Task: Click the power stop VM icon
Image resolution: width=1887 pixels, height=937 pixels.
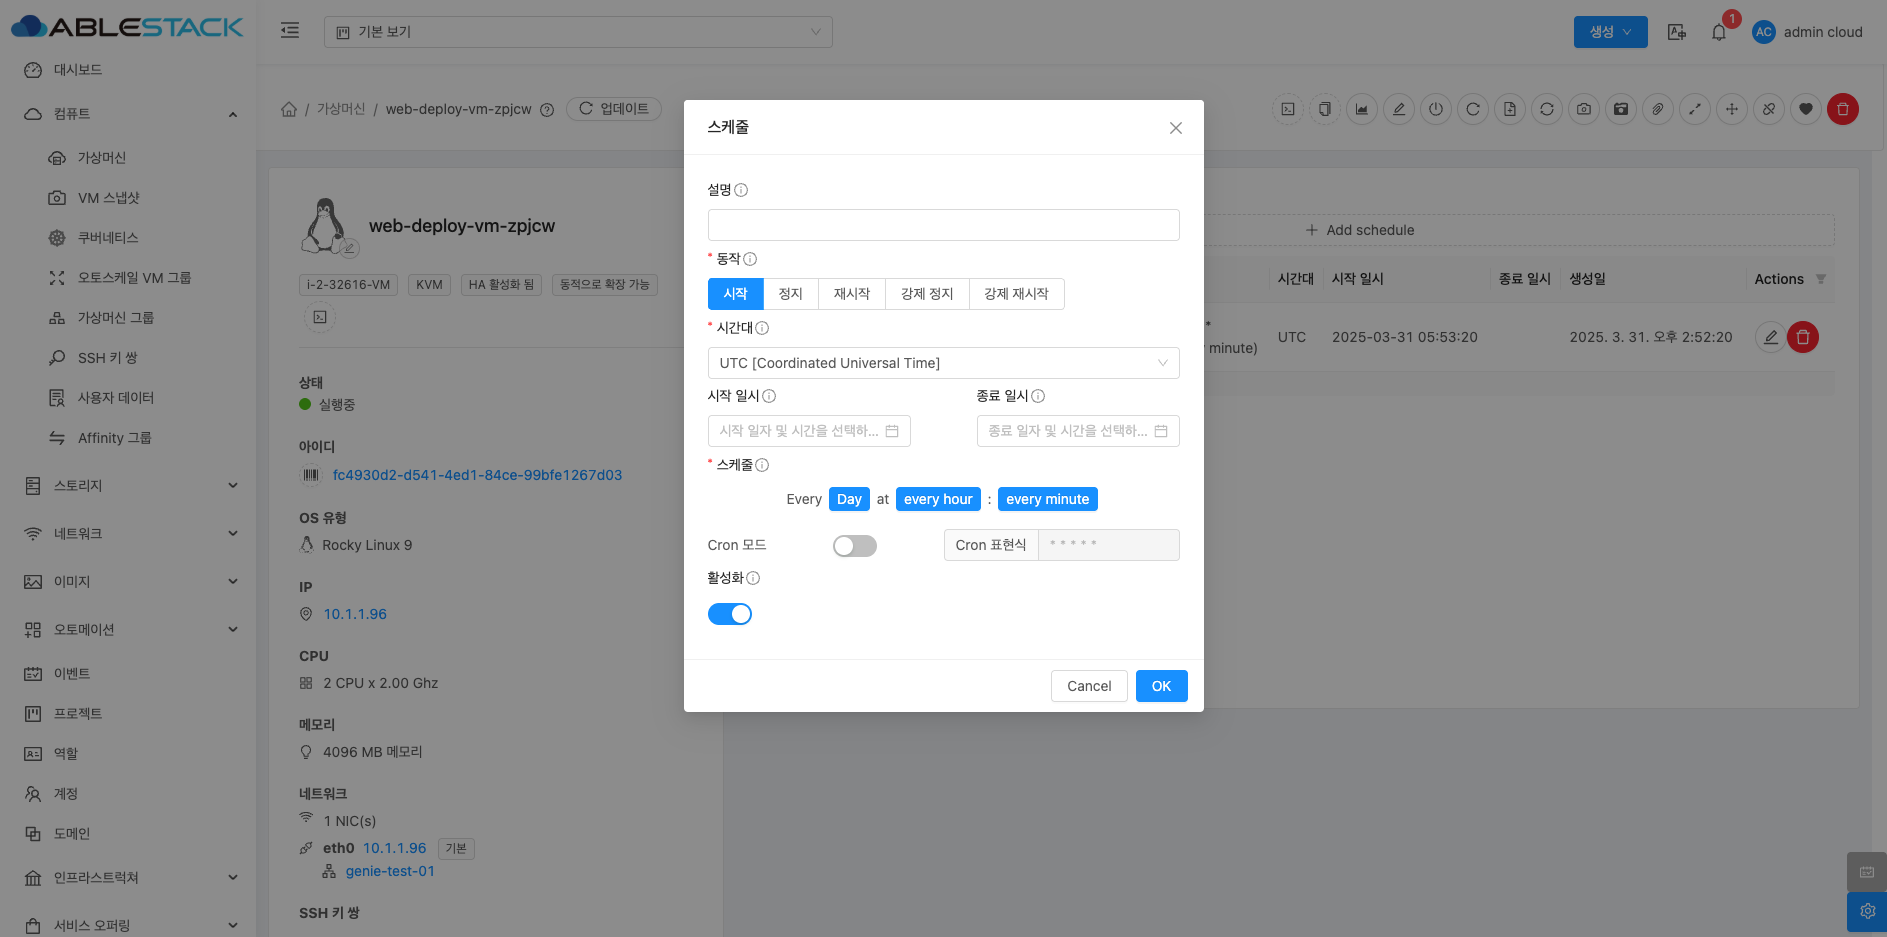Action: tap(1435, 109)
